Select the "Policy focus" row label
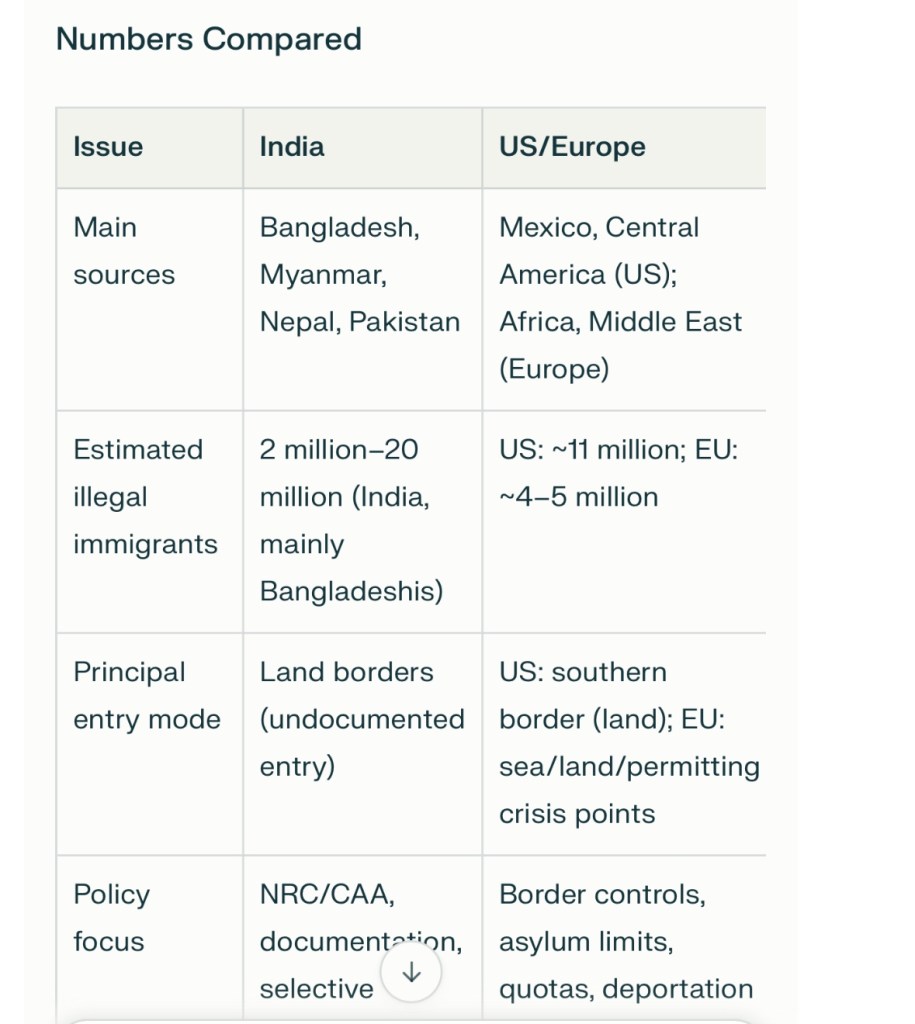This screenshot has width=915, height=1024. 111,918
